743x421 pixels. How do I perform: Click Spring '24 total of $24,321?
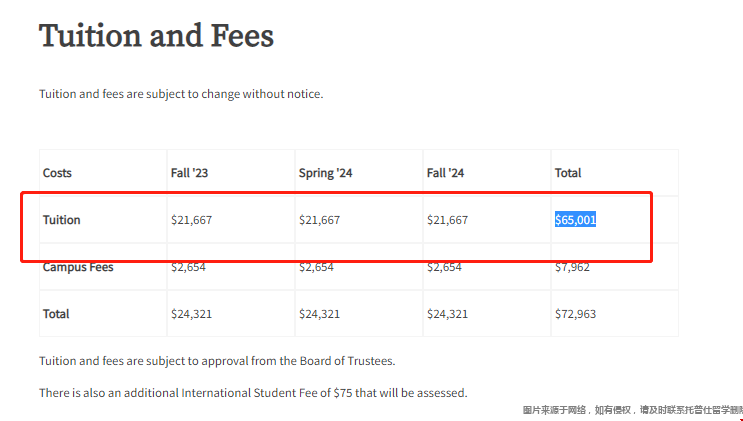coord(319,314)
